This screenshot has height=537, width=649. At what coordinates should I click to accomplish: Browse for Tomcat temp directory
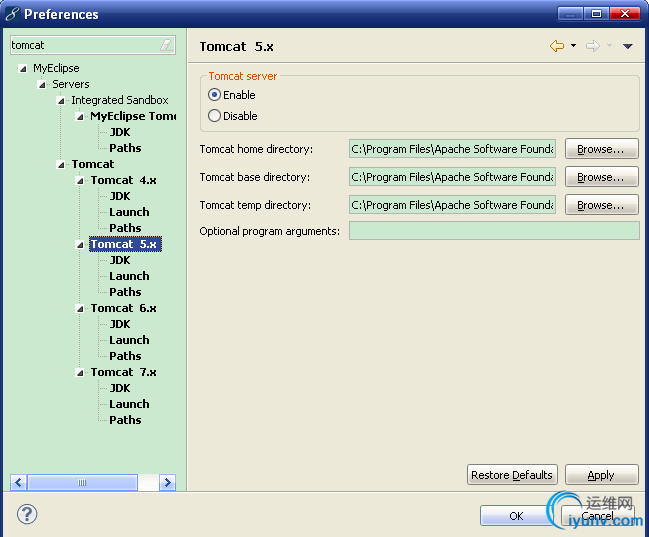click(x=601, y=205)
